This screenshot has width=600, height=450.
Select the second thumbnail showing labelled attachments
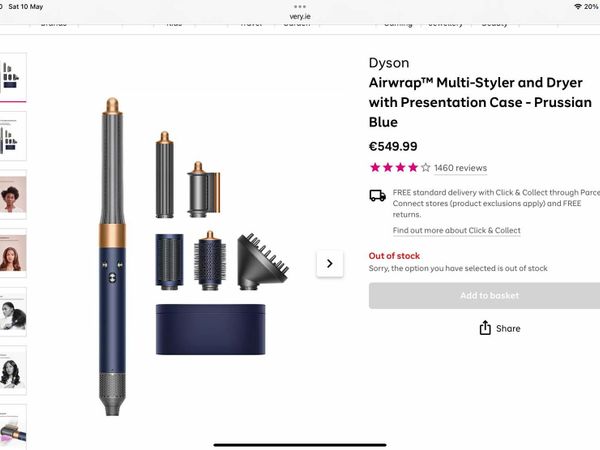tap(13, 136)
